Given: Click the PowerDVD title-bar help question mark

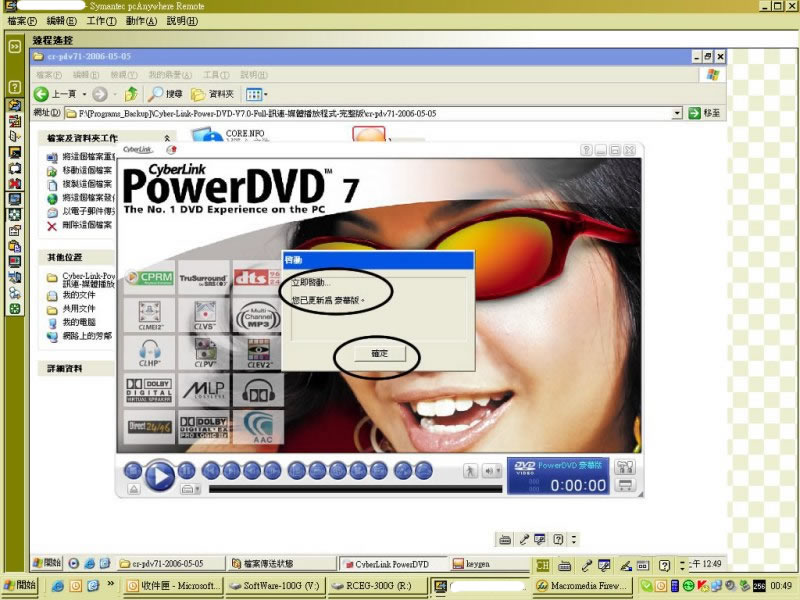Looking at the screenshot, I should point(586,150).
